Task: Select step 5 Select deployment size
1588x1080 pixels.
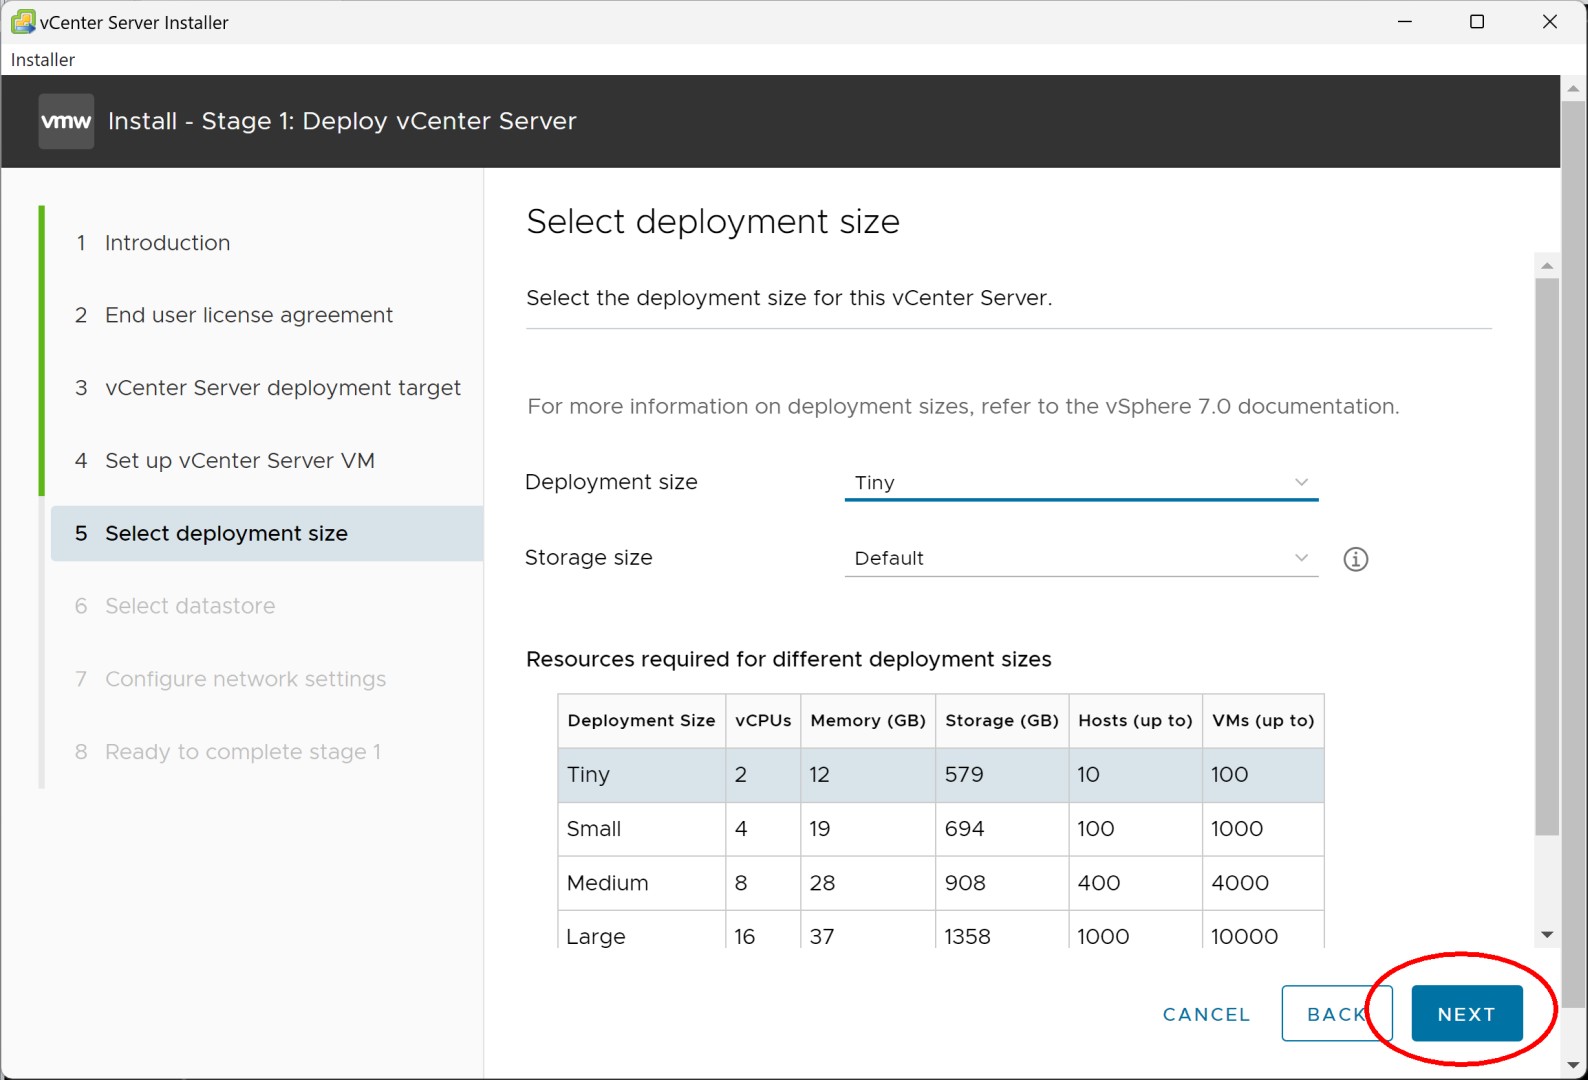Action: point(267,533)
